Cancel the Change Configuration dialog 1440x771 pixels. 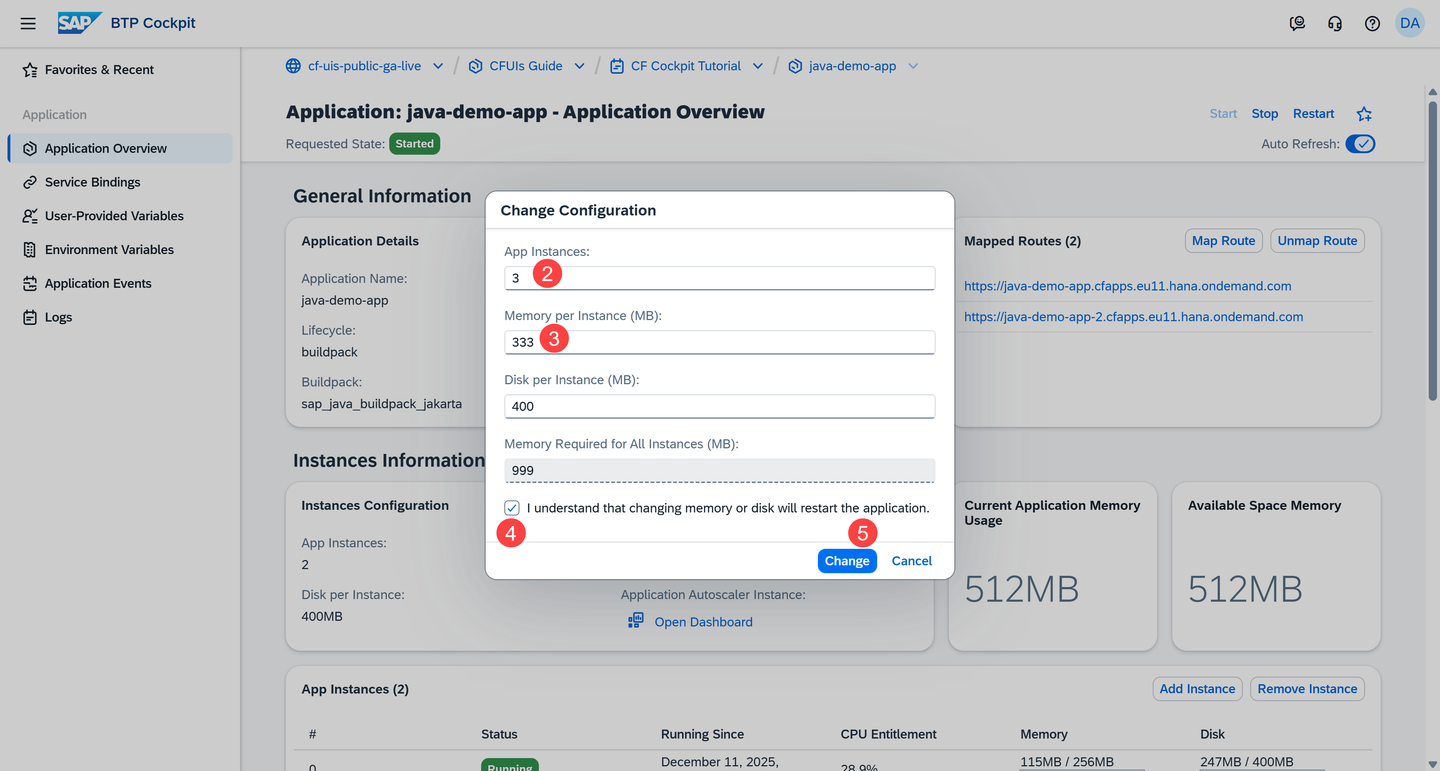point(912,561)
